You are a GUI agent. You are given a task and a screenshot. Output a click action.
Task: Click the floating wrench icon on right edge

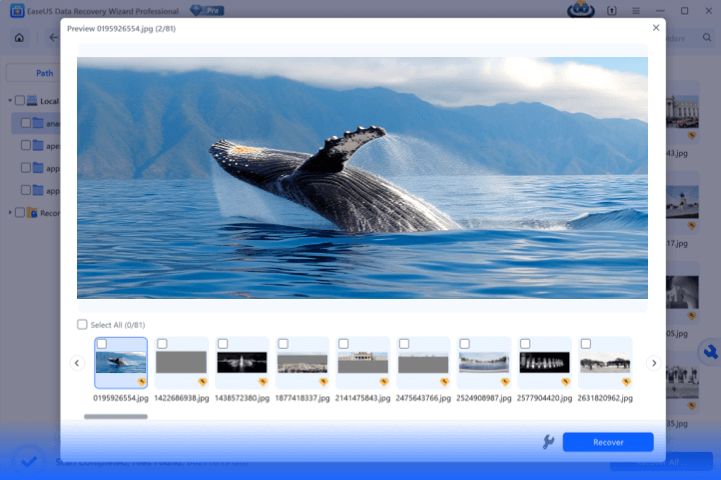point(710,353)
